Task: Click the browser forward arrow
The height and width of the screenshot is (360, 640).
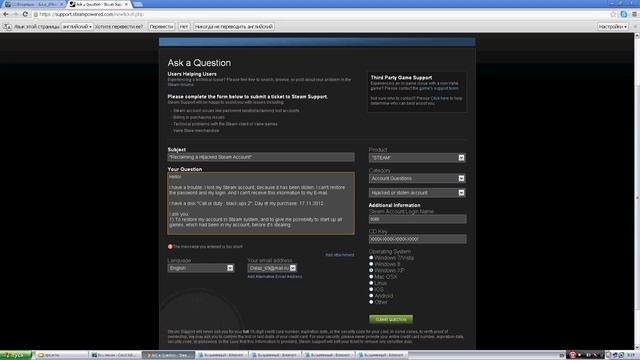Action: point(16,14)
